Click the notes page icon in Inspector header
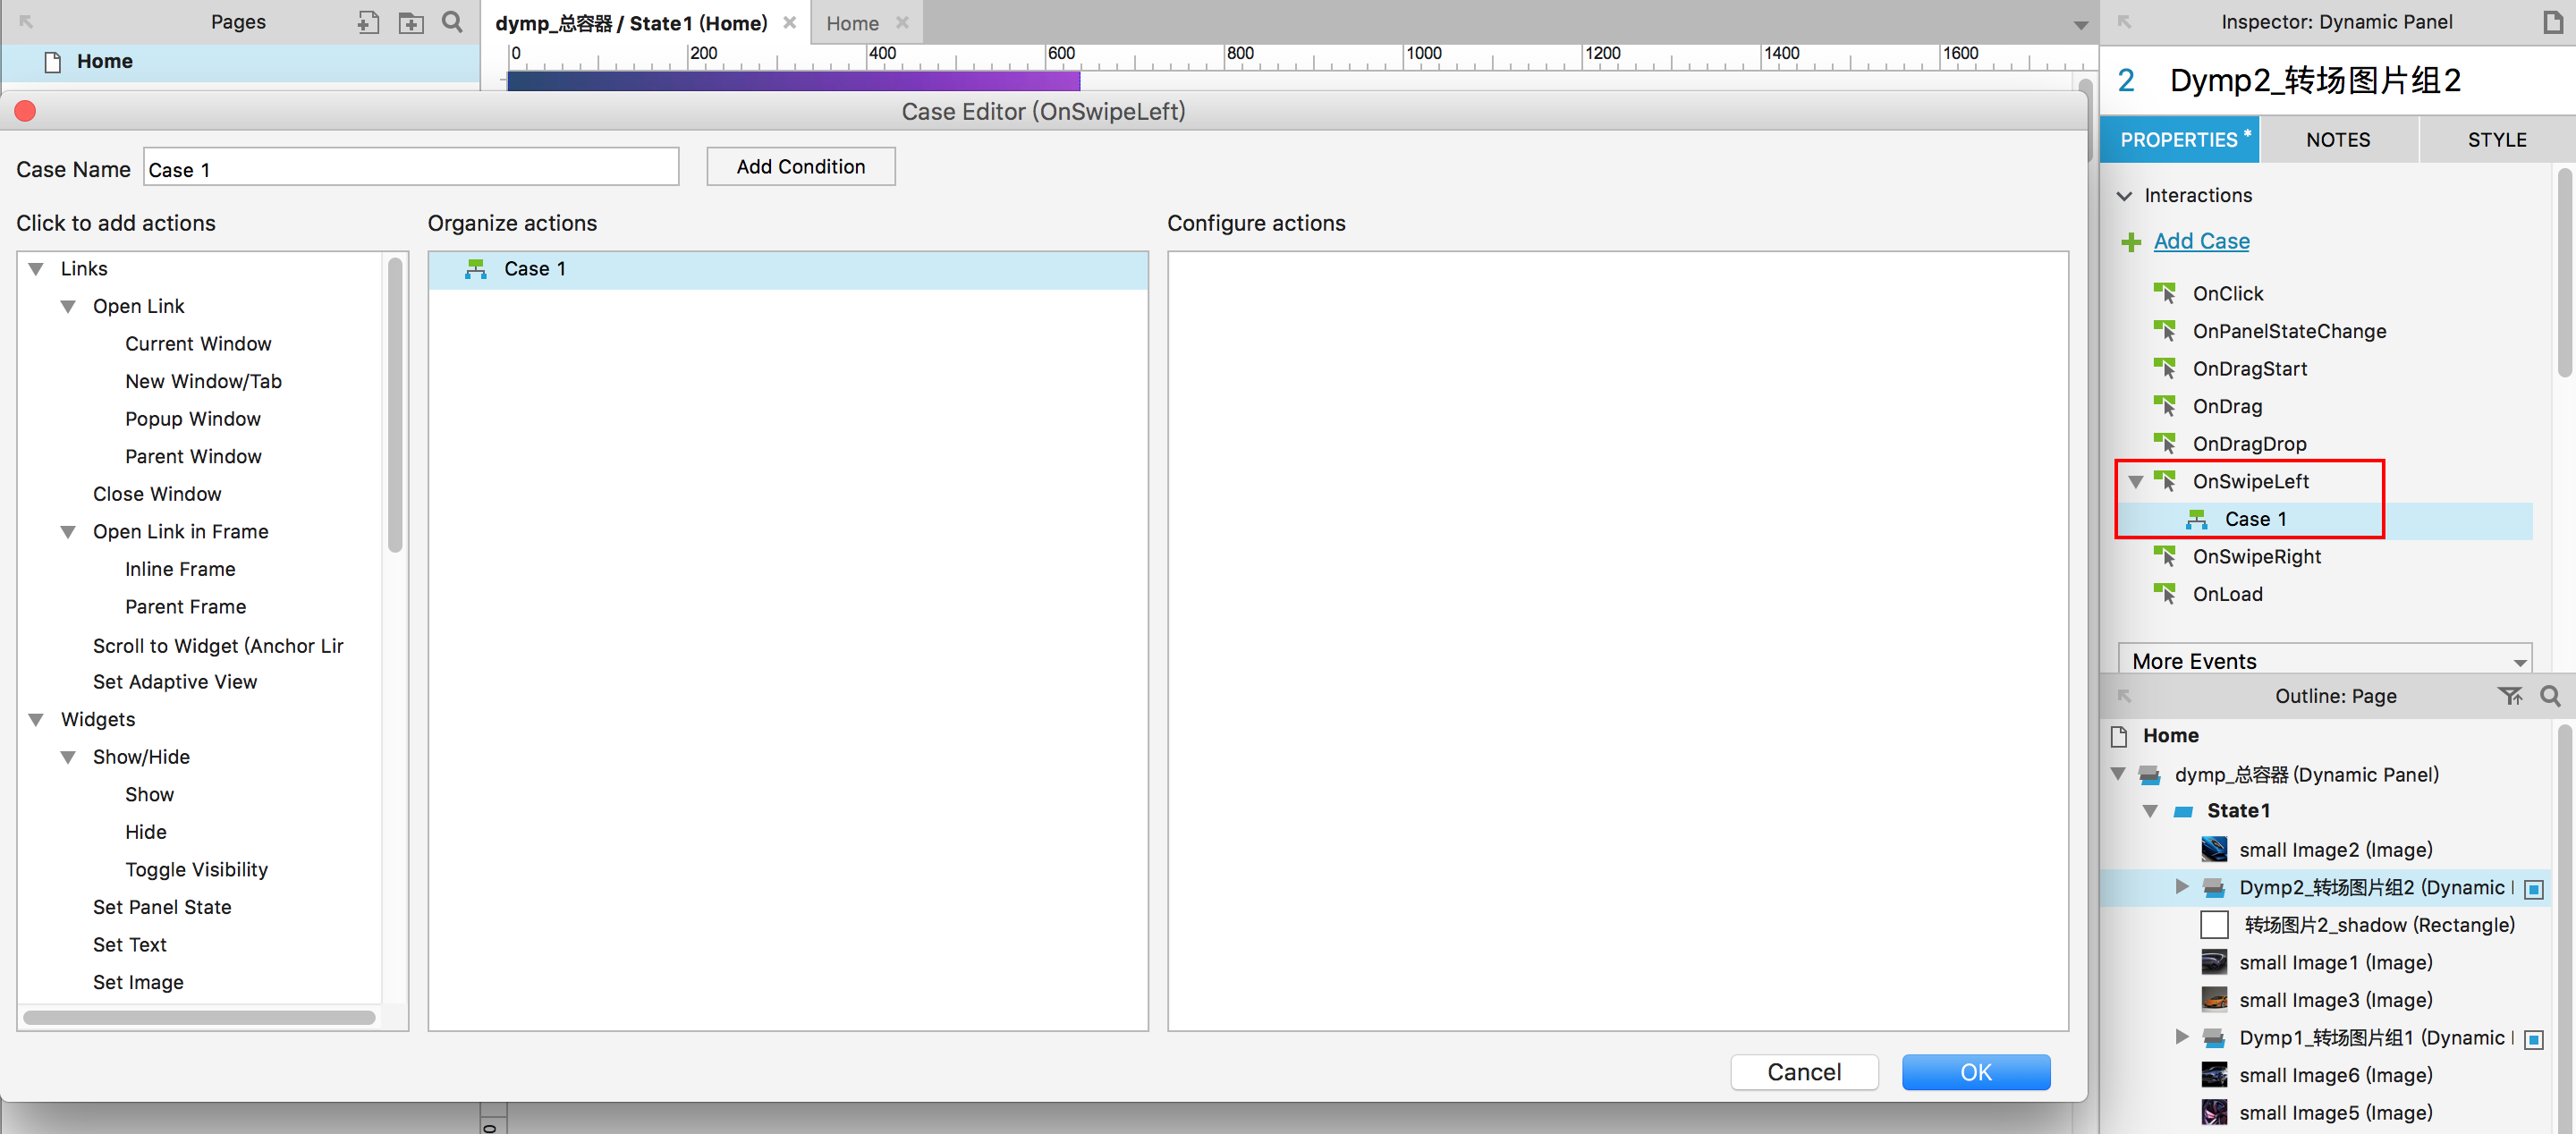This screenshot has width=2576, height=1134. pos(2552,22)
